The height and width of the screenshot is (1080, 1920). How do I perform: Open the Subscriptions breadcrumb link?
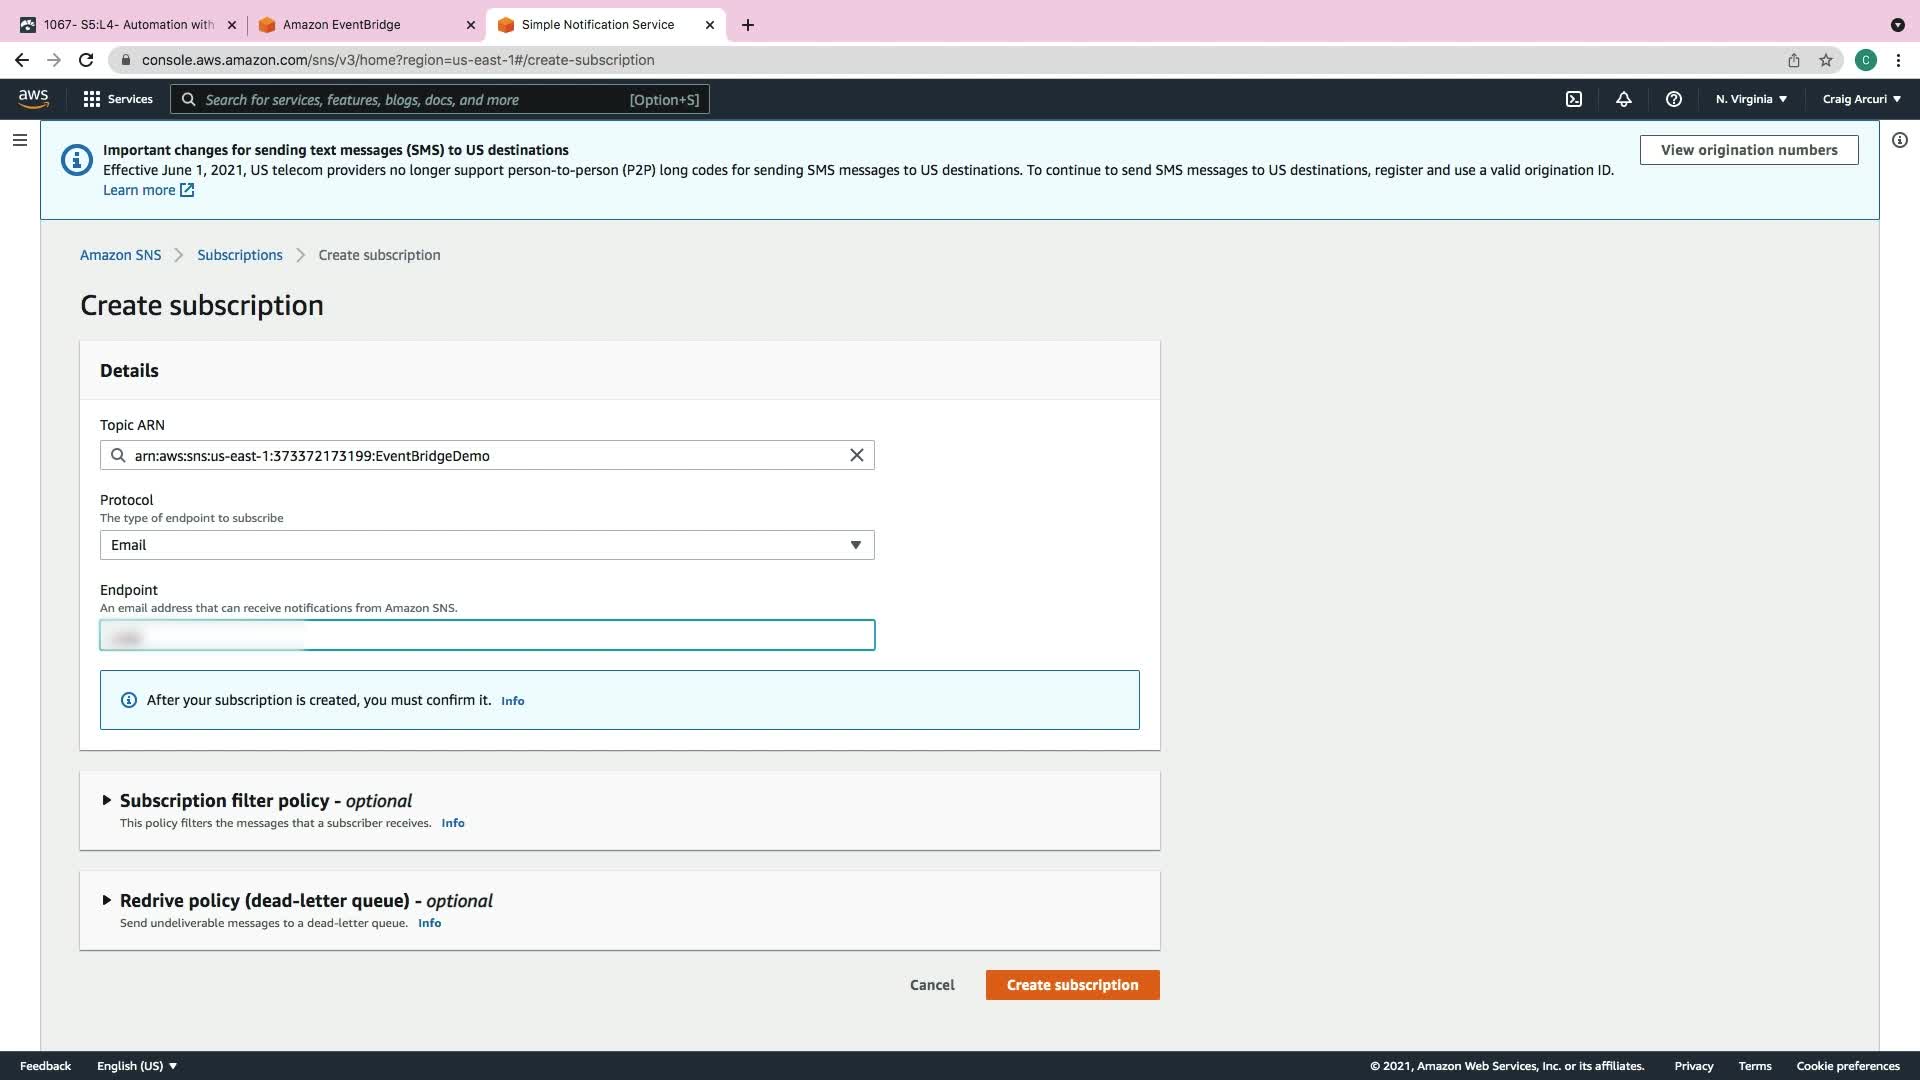240,255
